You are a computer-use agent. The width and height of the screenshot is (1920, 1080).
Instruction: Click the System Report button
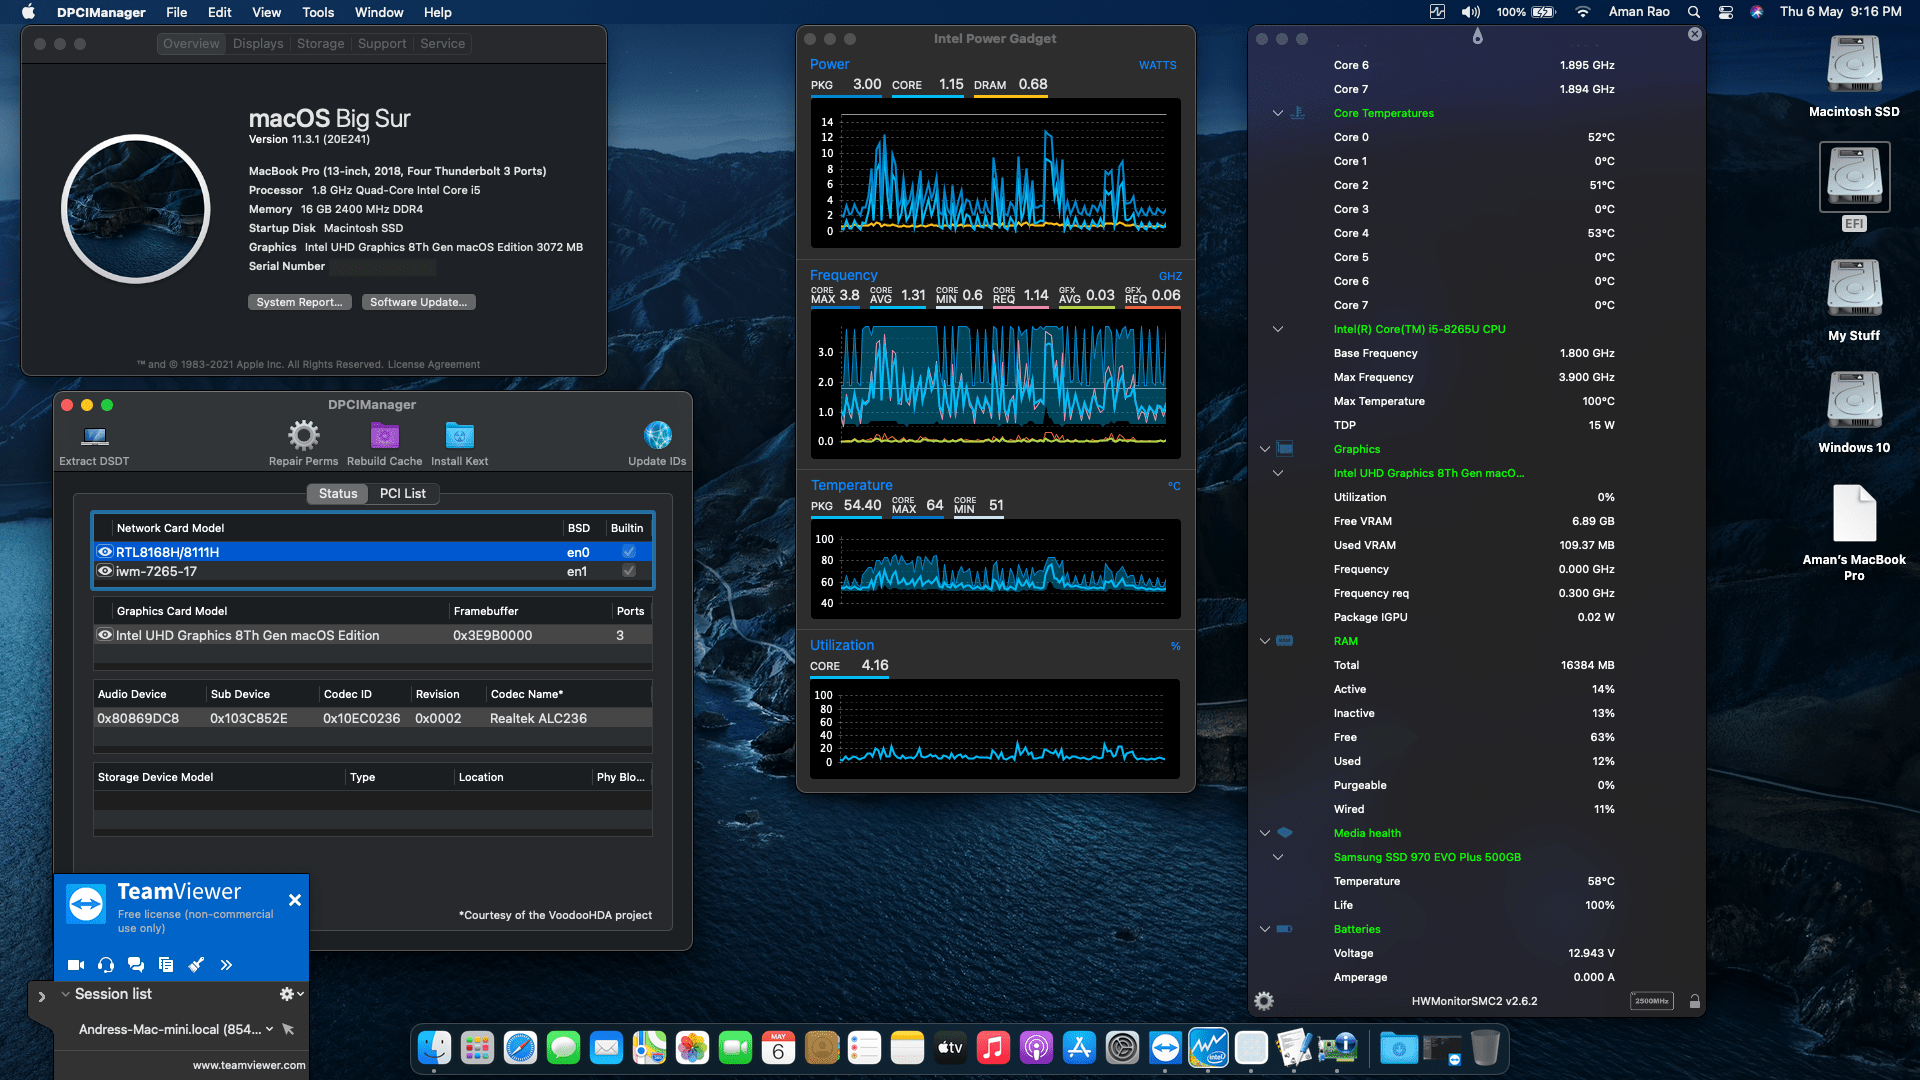[299, 302]
